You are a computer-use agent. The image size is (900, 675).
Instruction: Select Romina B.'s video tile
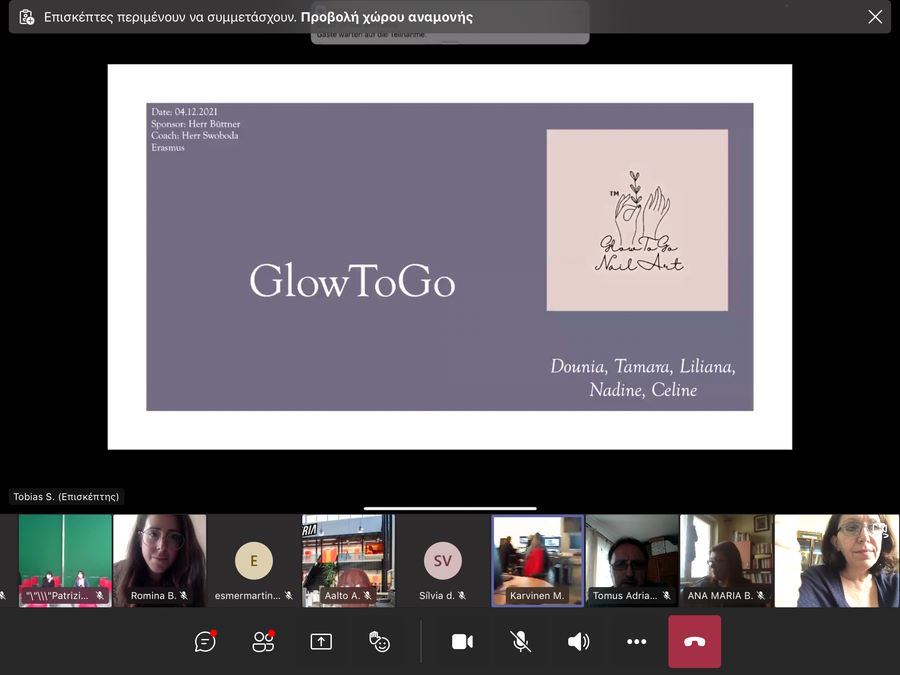(160, 560)
